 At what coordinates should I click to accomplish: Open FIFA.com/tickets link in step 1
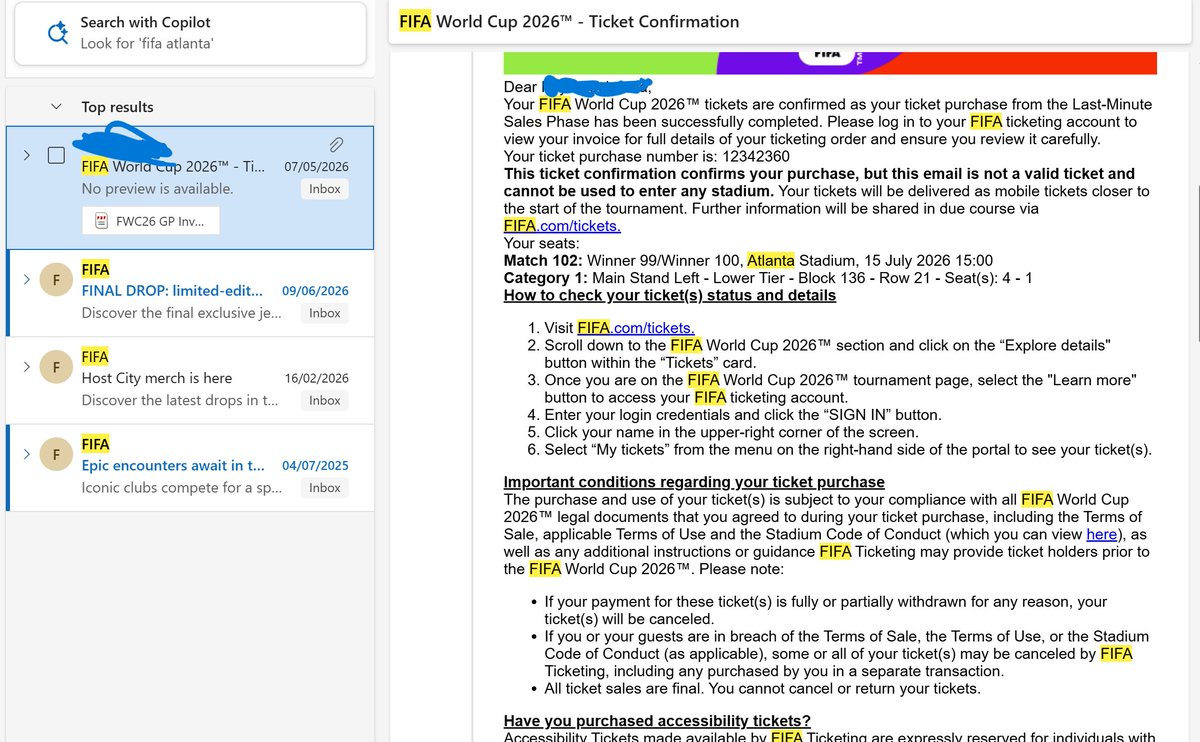(x=636, y=328)
